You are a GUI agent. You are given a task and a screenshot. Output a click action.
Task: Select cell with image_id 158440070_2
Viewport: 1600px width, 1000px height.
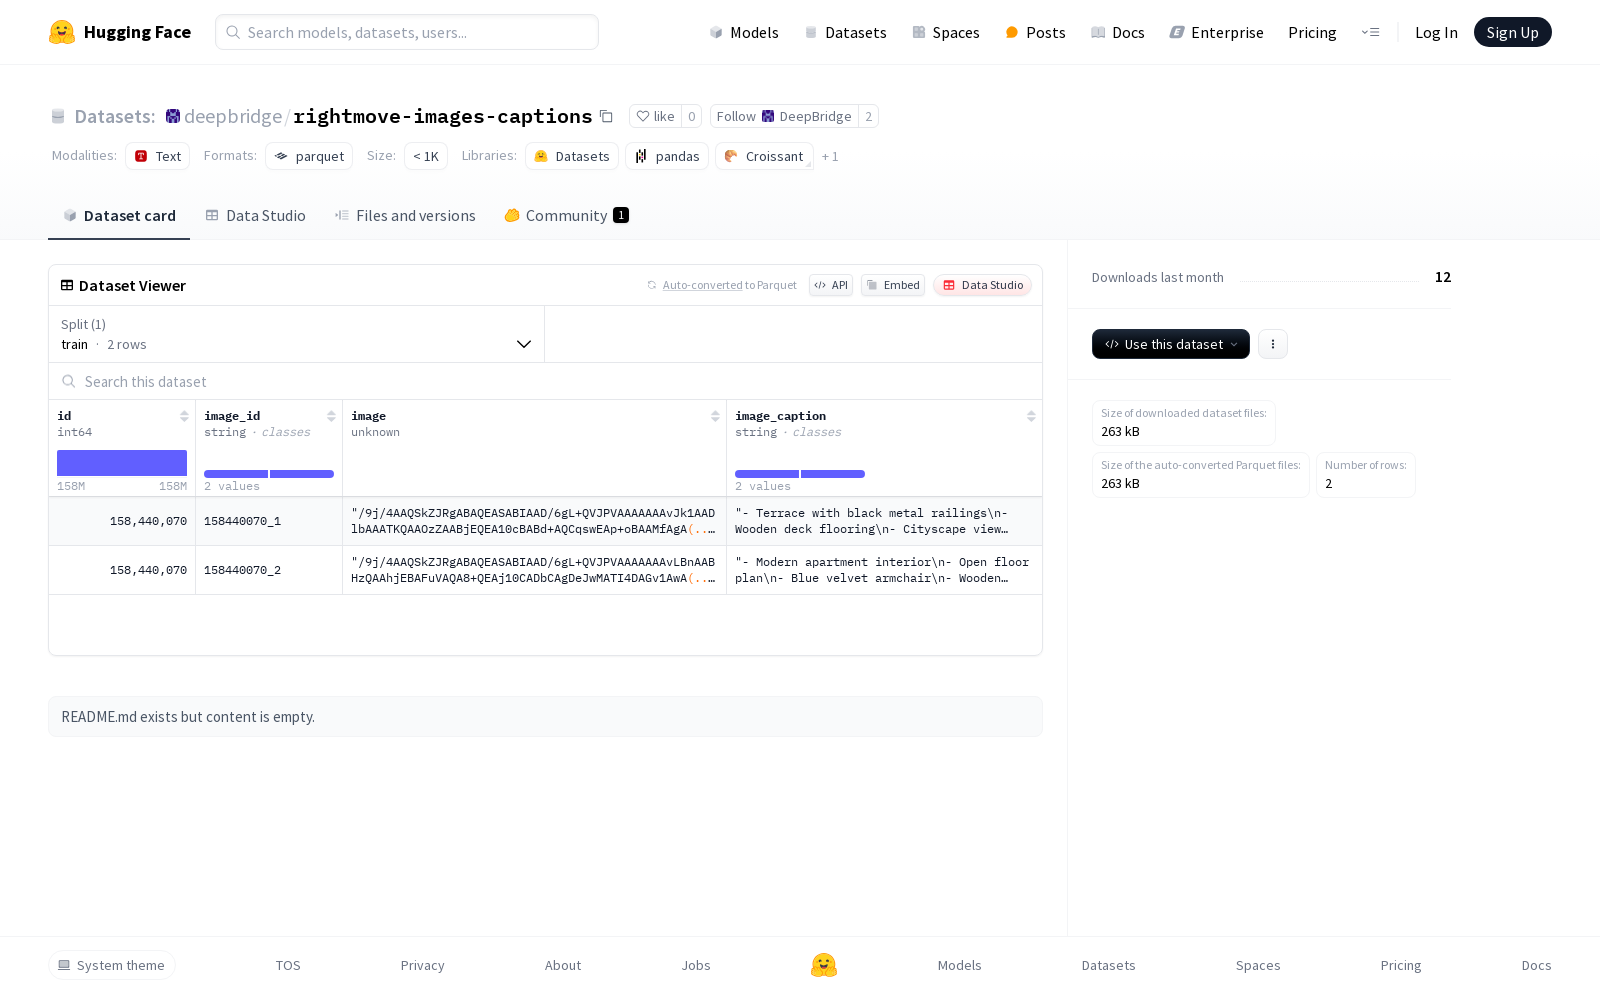point(269,570)
